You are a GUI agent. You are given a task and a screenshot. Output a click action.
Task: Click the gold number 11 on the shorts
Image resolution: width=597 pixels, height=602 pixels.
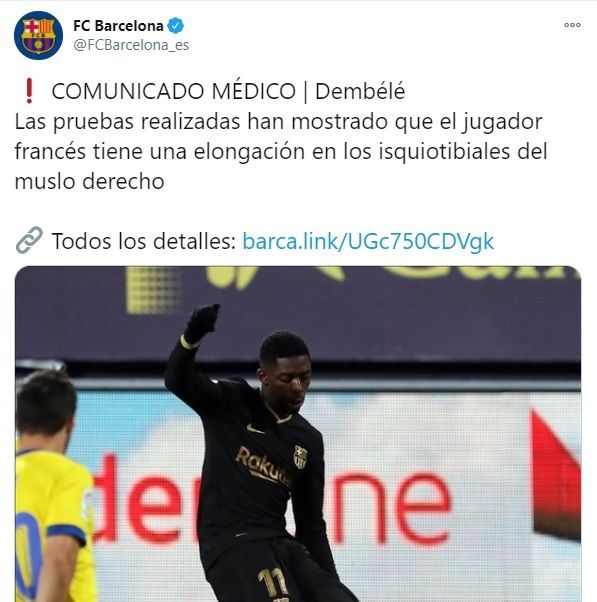(x=273, y=584)
